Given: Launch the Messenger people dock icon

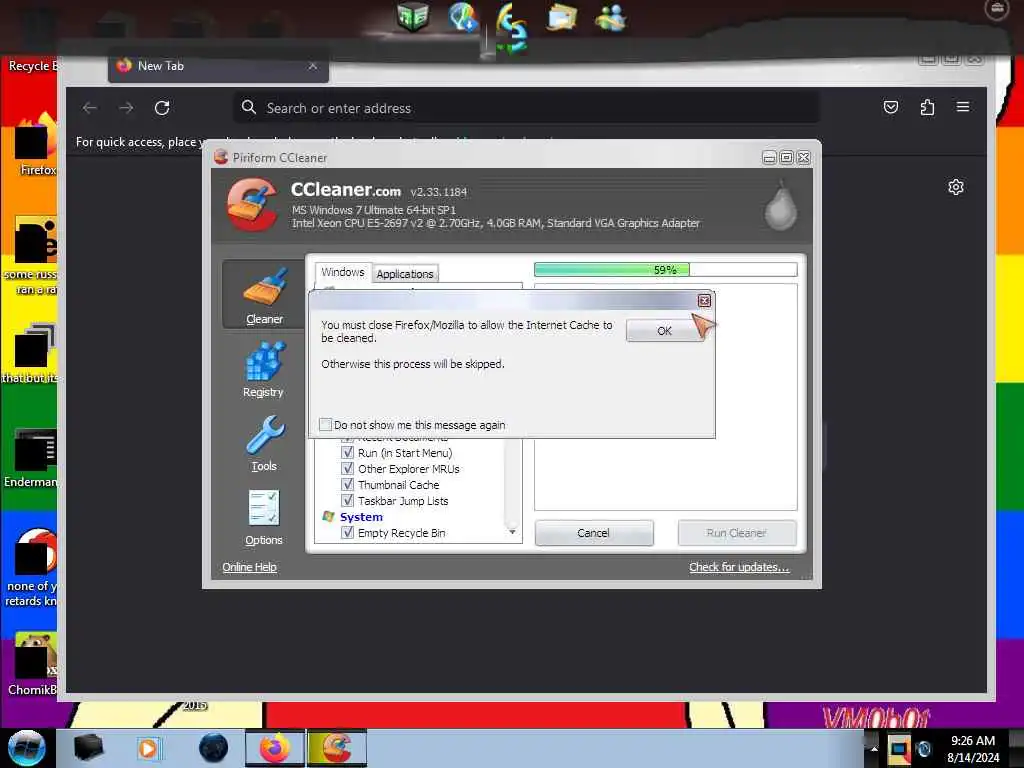Looking at the screenshot, I should 611,17.
